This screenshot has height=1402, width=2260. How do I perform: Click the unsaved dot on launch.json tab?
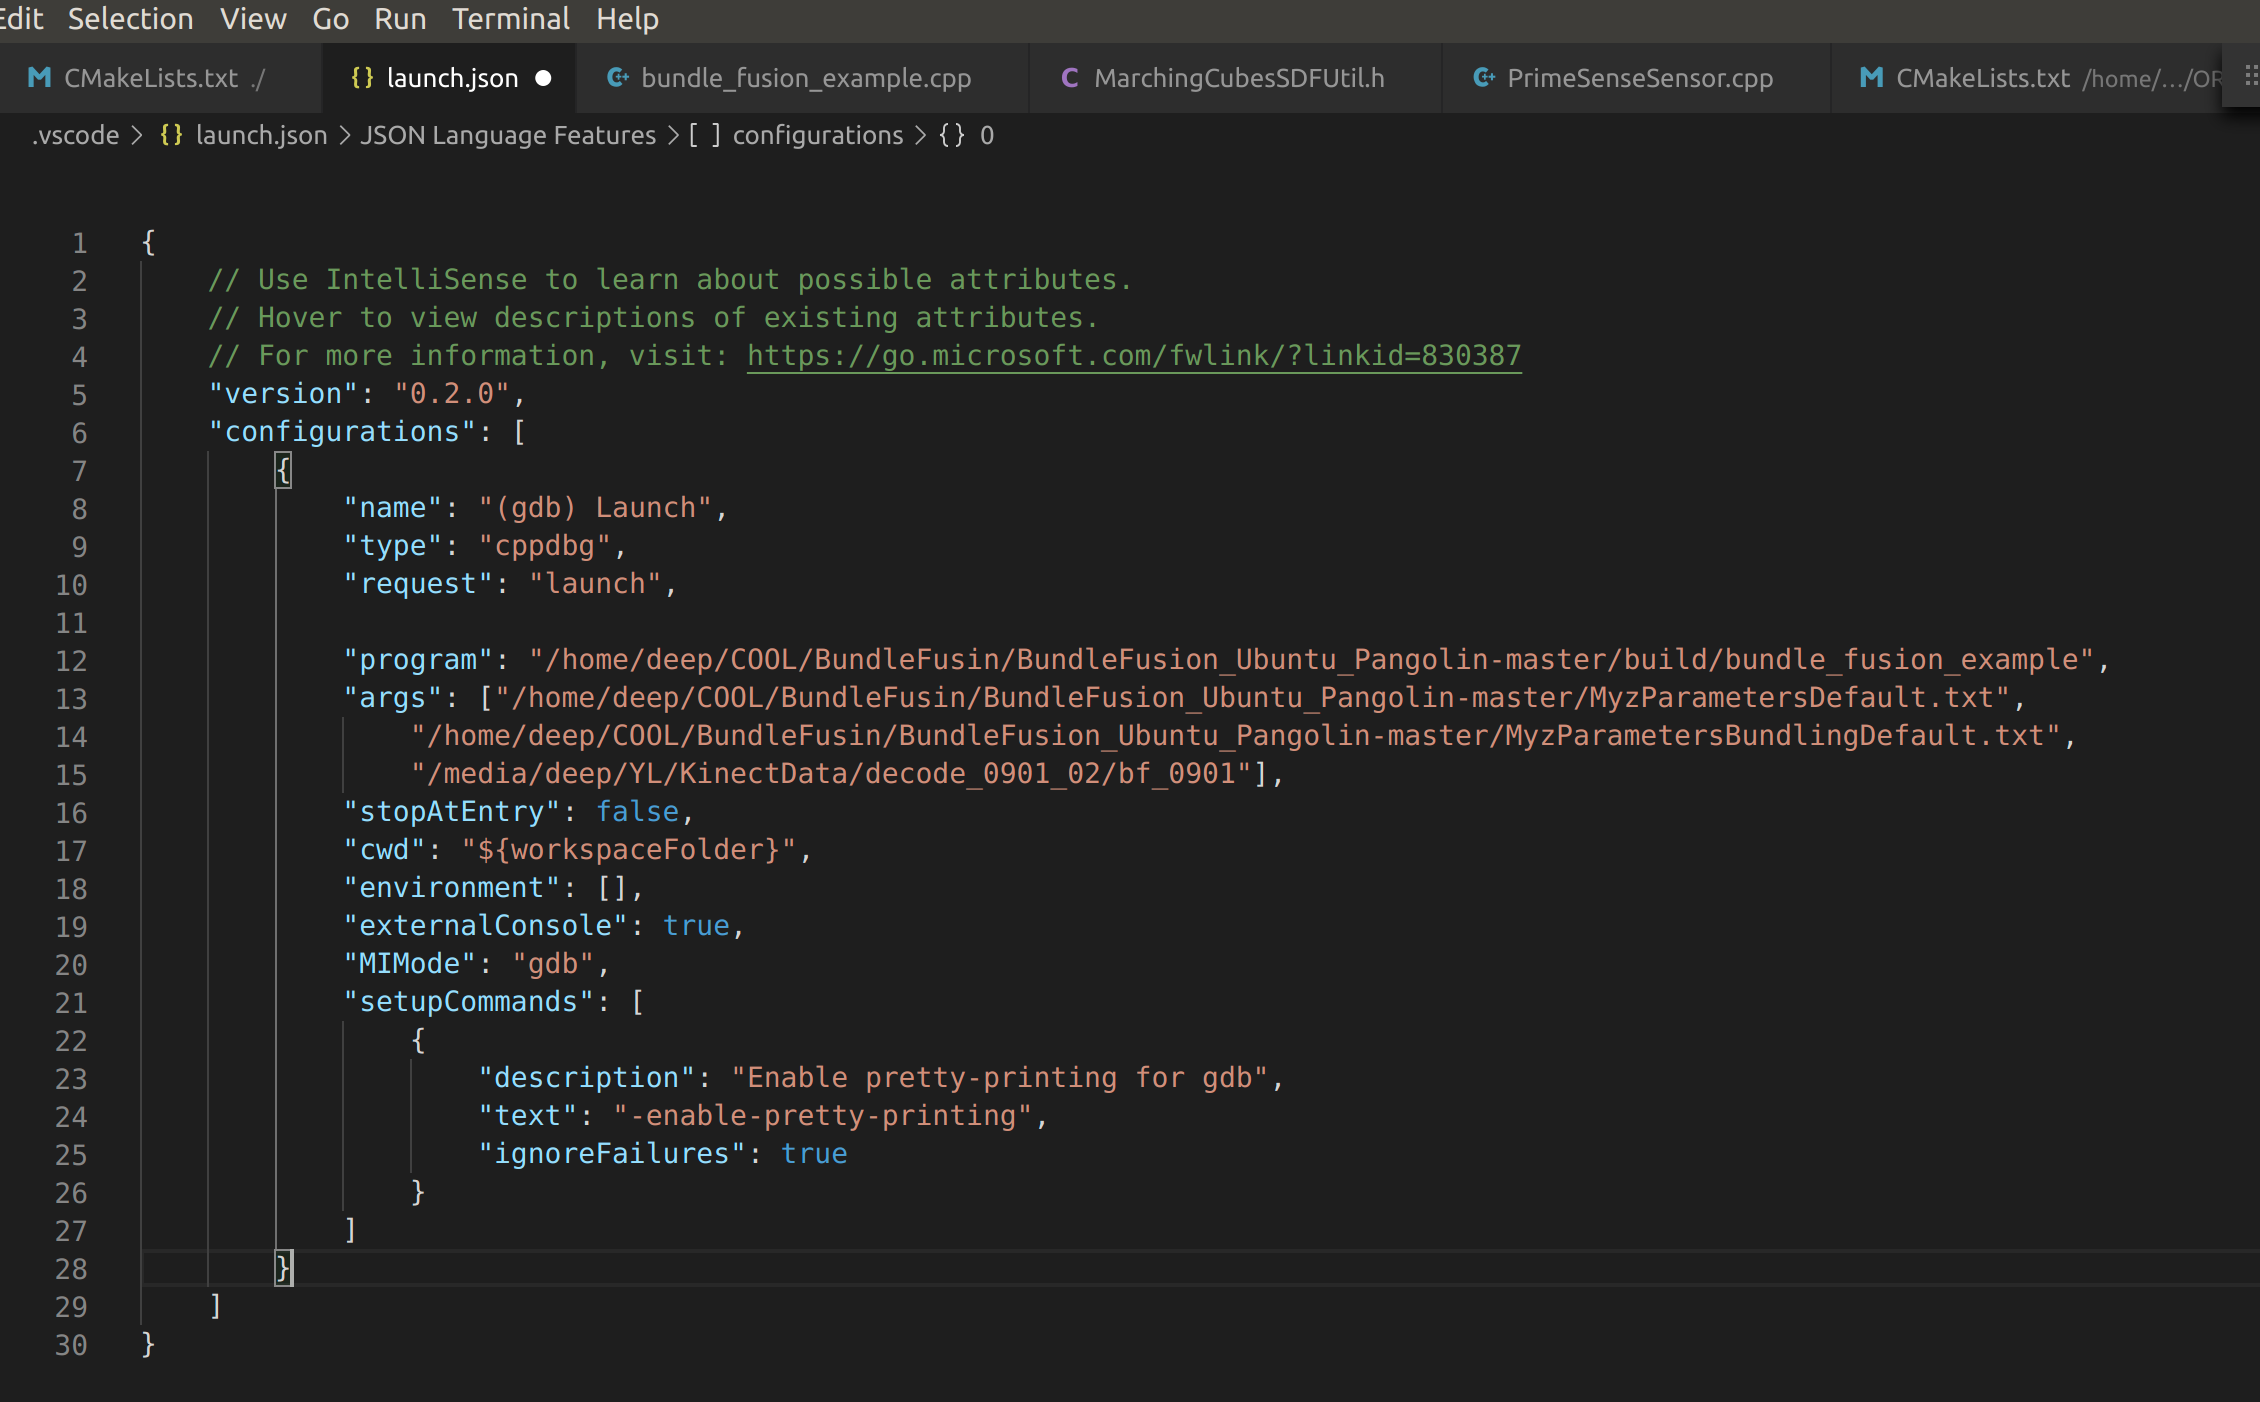tap(543, 78)
